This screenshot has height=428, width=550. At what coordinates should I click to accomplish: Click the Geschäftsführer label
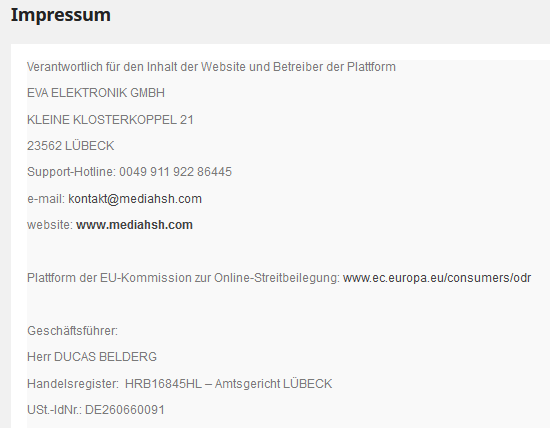(x=72, y=331)
